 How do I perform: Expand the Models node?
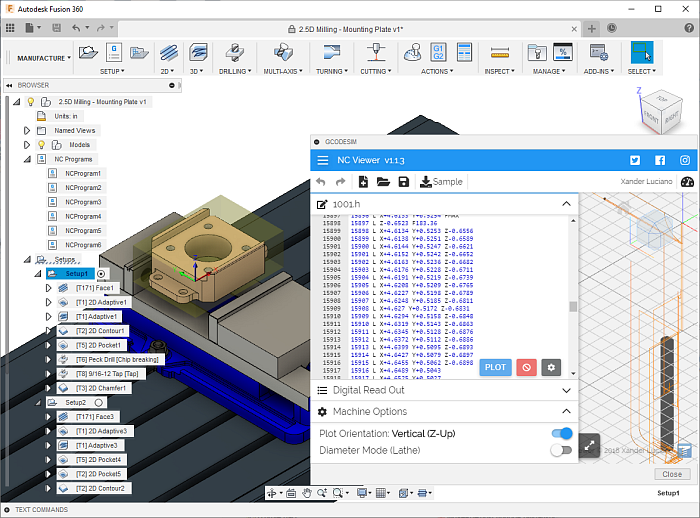pyautogui.click(x=26, y=145)
